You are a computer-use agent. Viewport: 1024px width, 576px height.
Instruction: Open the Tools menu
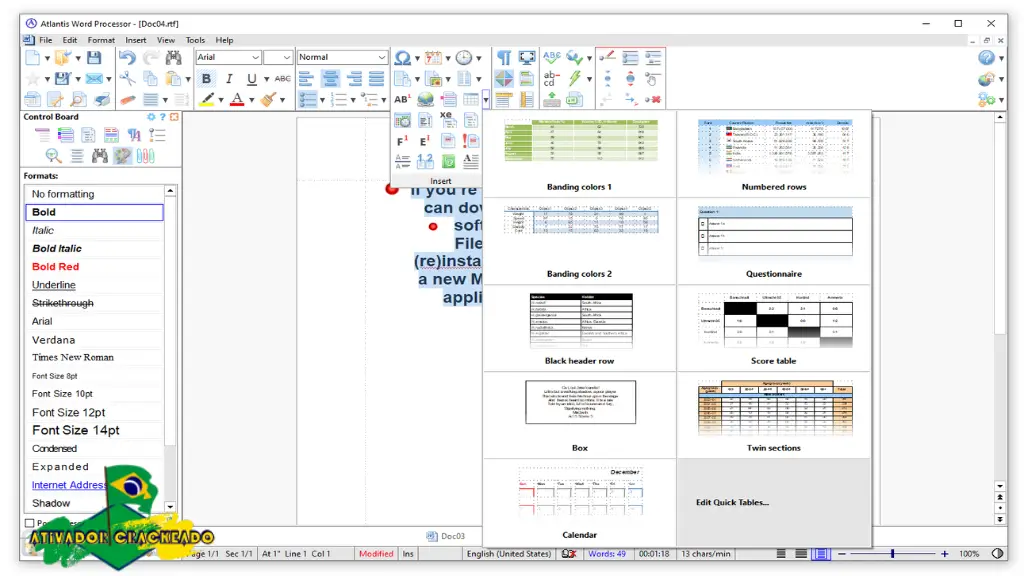click(x=195, y=40)
